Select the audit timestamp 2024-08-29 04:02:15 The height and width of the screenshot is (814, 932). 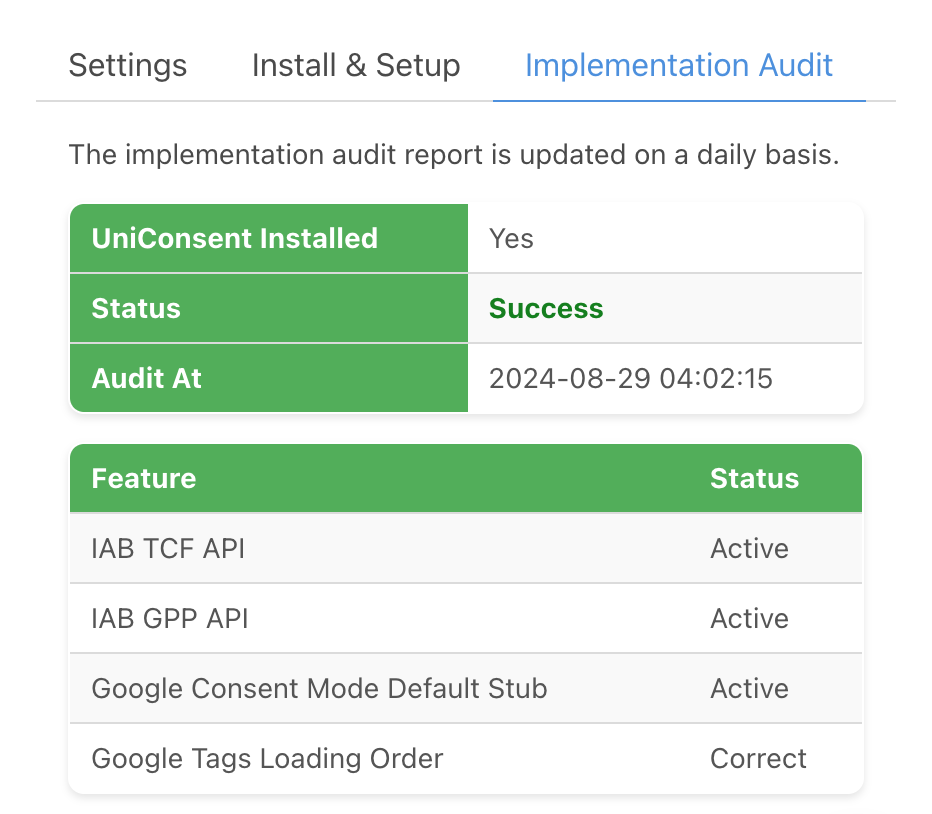pyautogui.click(x=630, y=378)
